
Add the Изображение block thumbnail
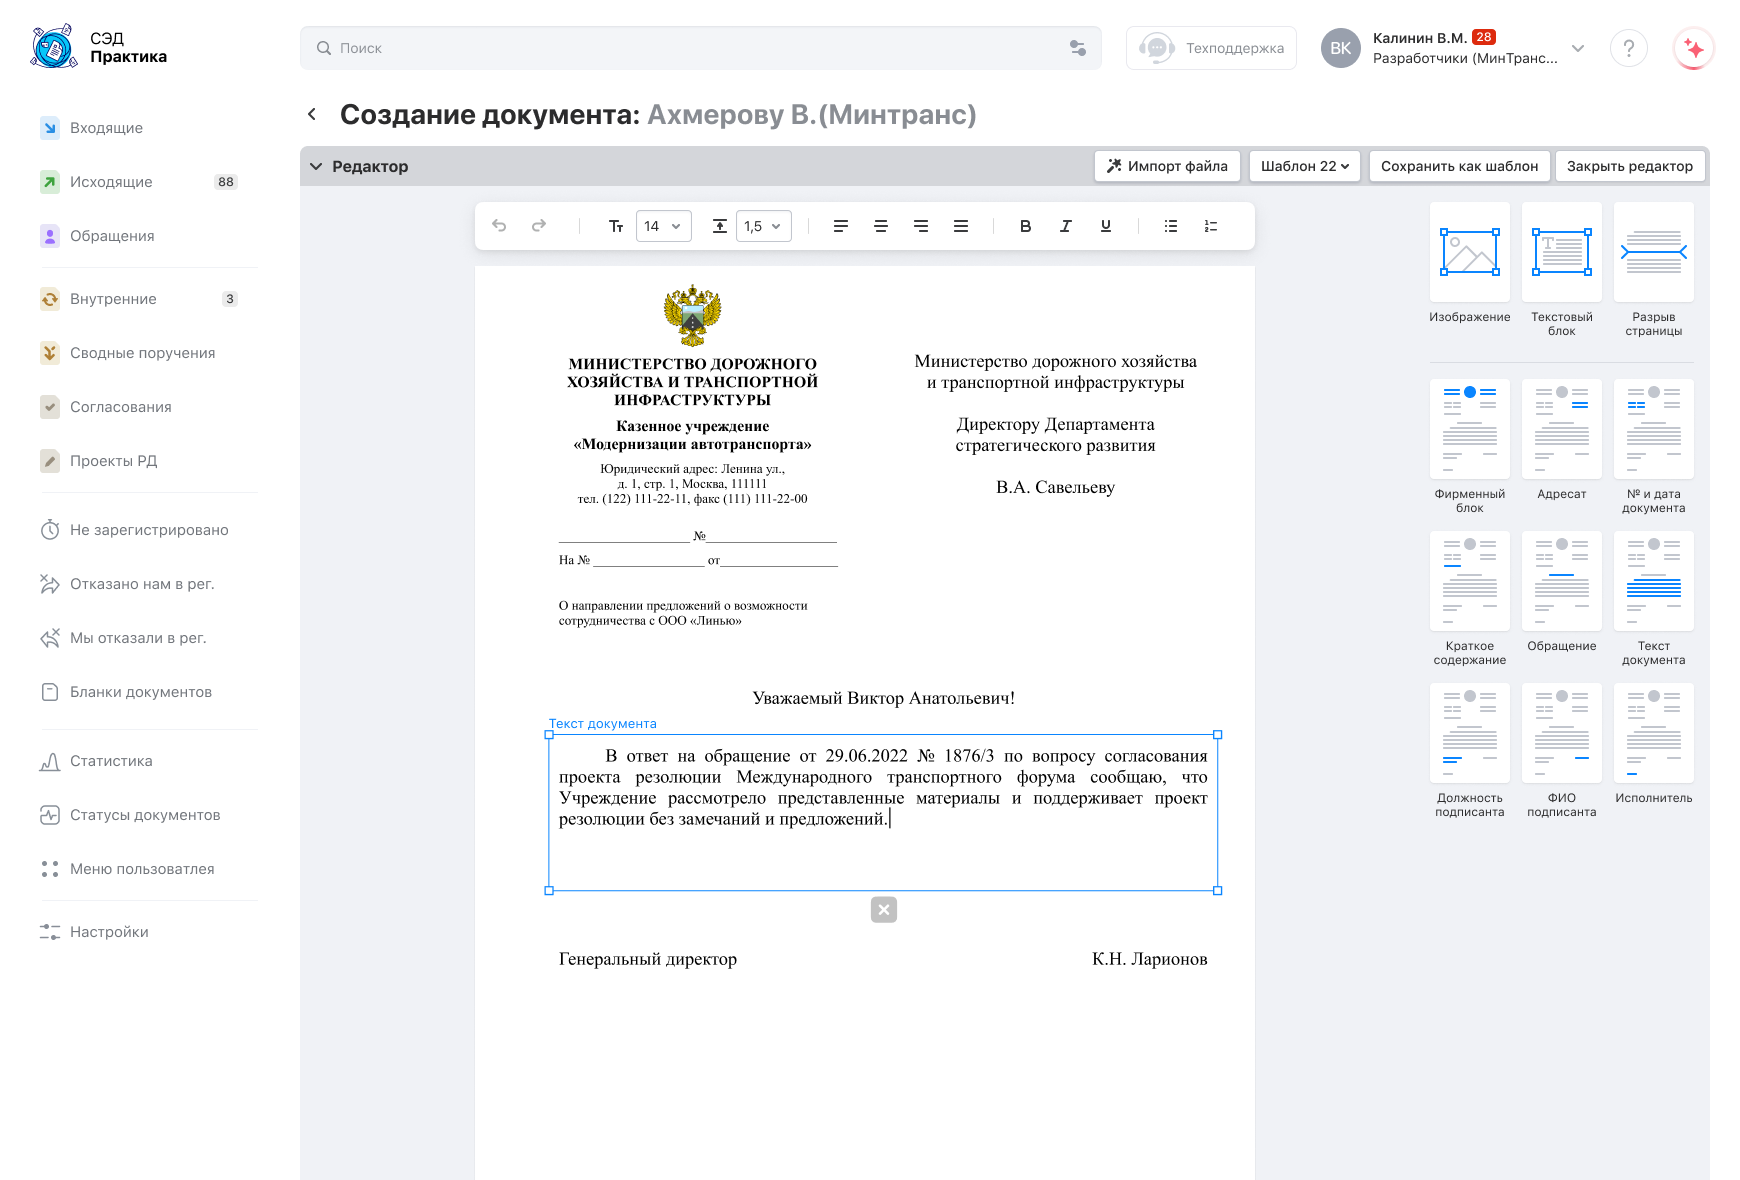[x=1469, y=253]
